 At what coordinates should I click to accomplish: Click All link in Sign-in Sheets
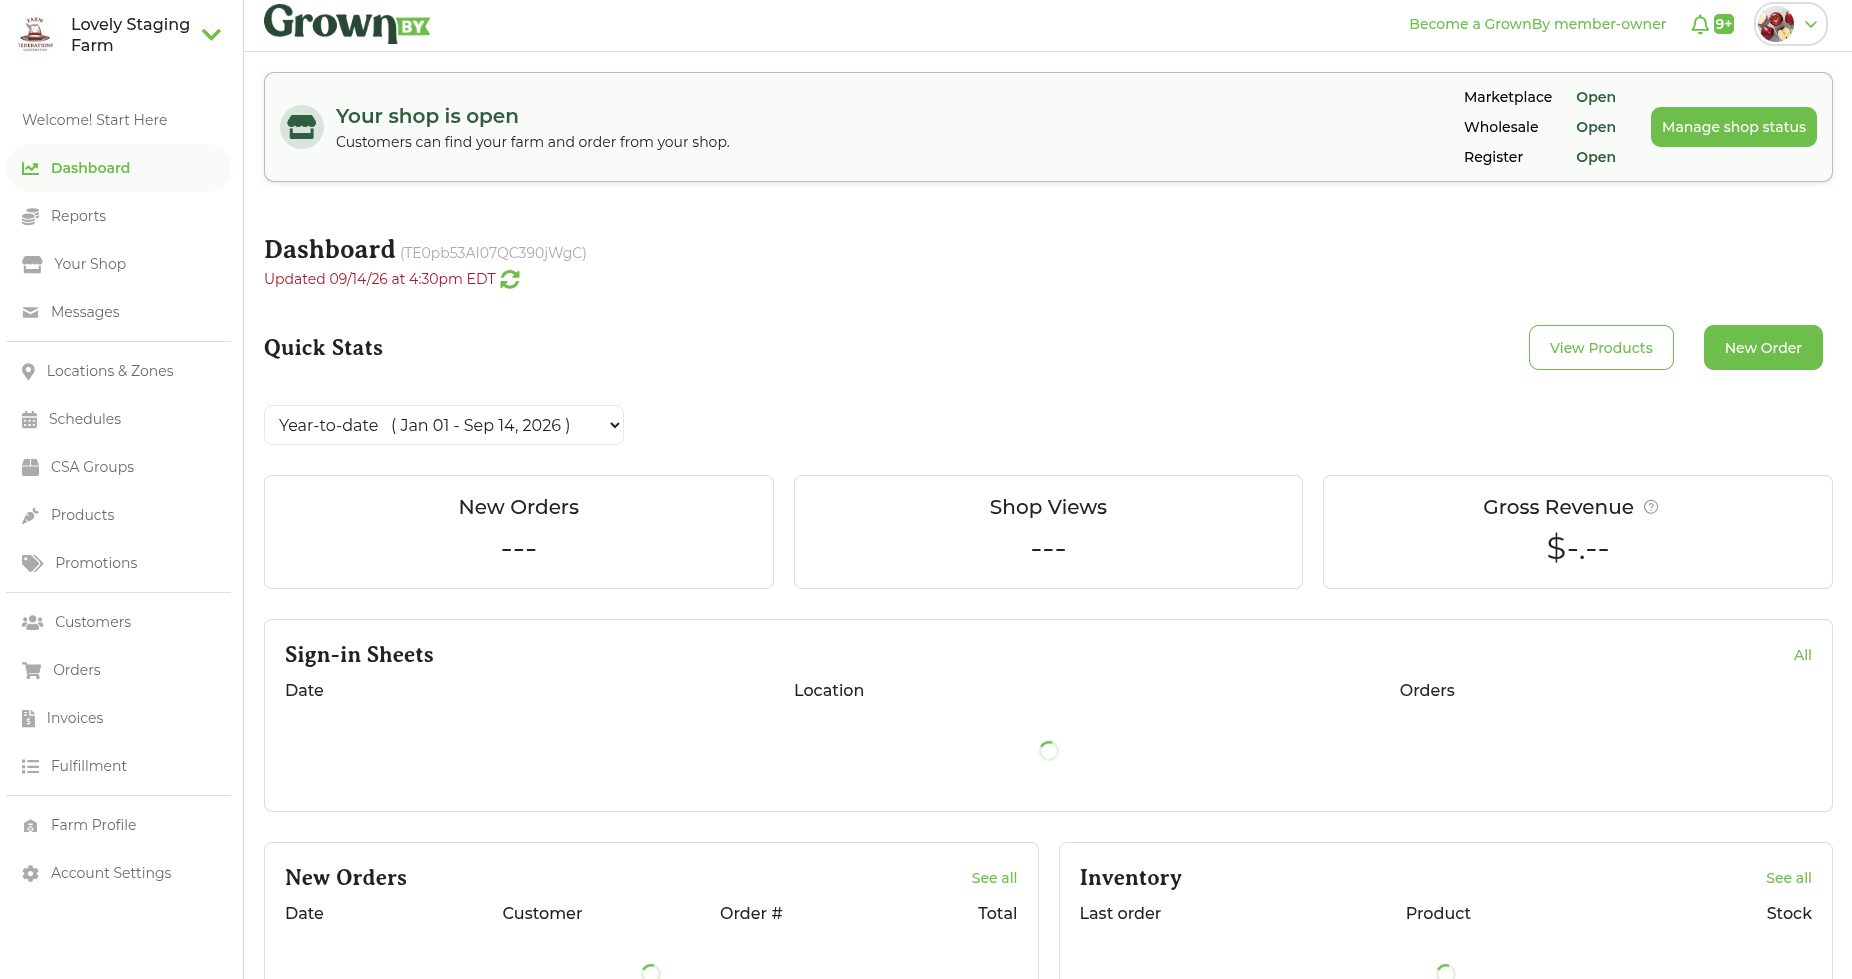coord(1802,655)
